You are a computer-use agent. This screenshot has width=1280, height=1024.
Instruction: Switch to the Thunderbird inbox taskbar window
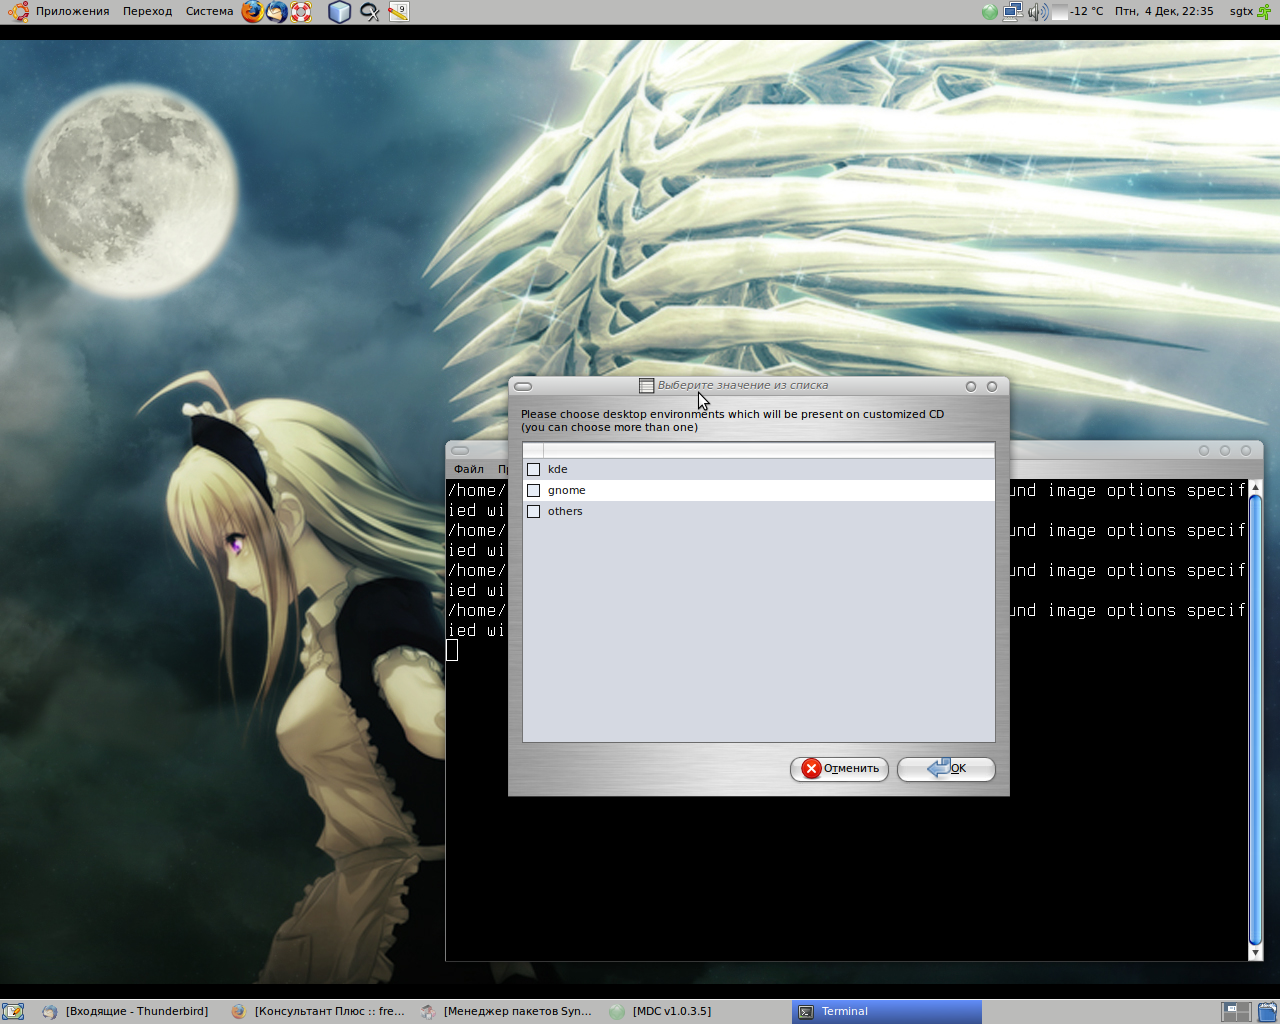[126, 1012]
